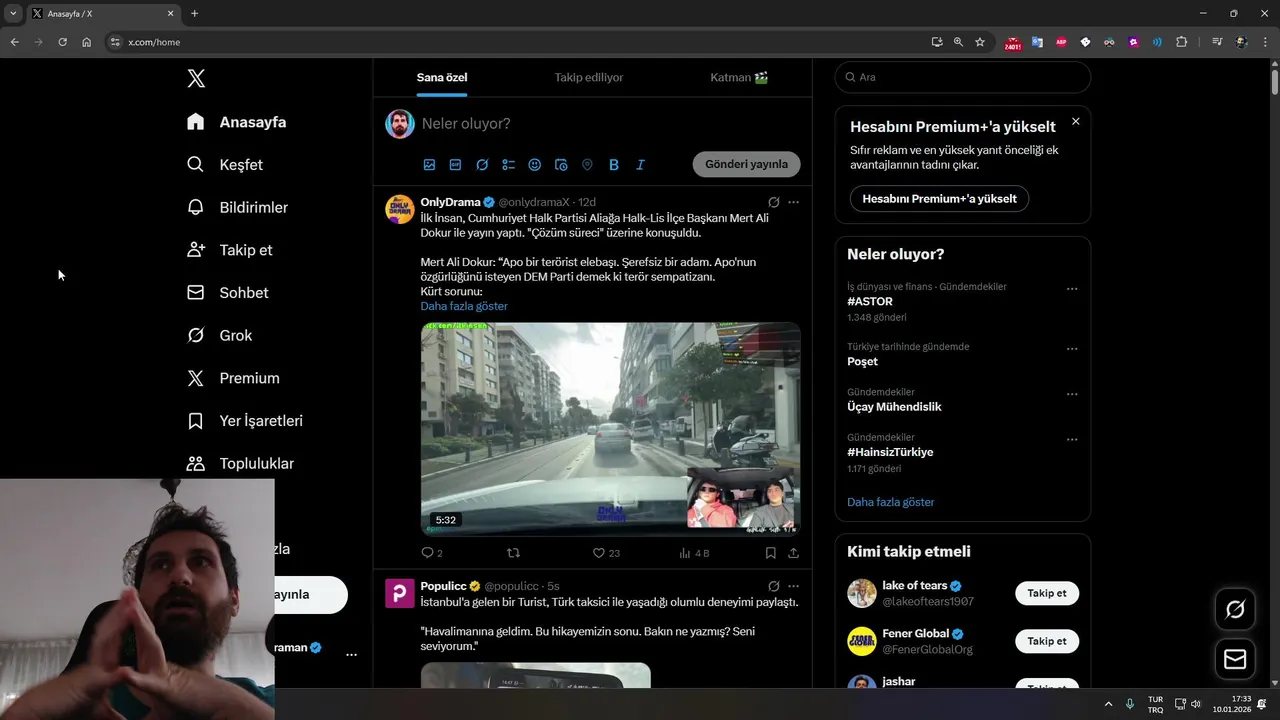Click Daha fazla göster under trends

point(891,502)
